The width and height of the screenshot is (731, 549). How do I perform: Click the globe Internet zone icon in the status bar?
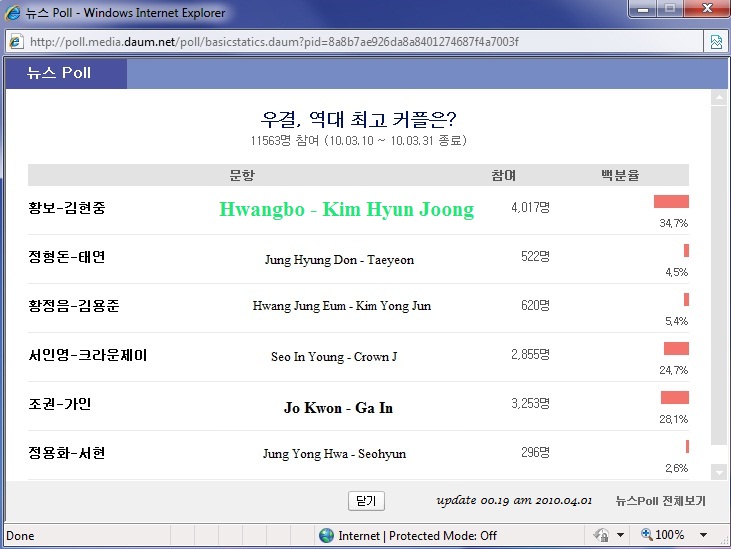tap(326, 535)
